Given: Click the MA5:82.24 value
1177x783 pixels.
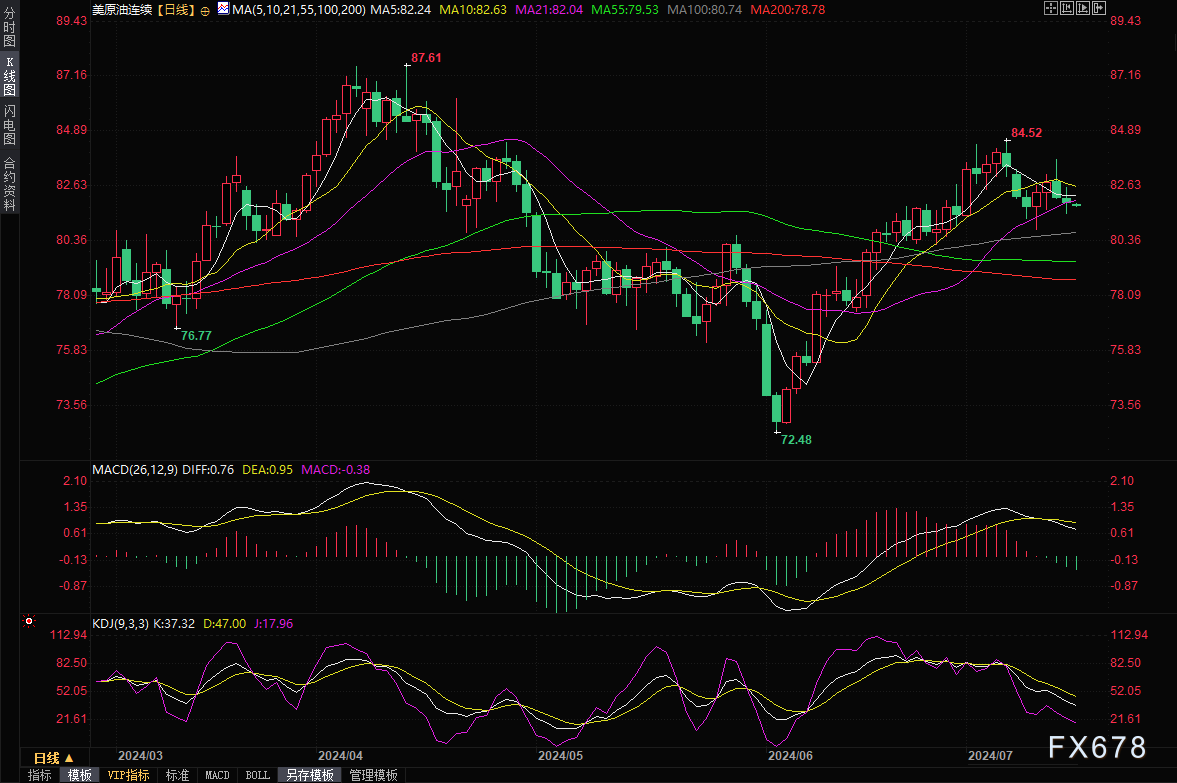Looking at the screenshot, I should click(x=401, y=10).
